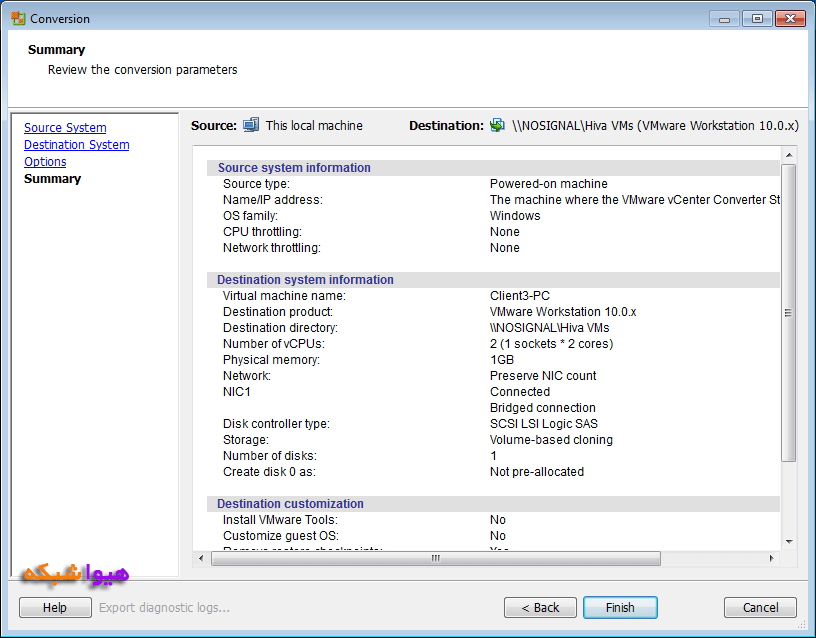Open the Source System step
Image resolution: width=816 pixels, height=638 pixels.
point(65,127)
